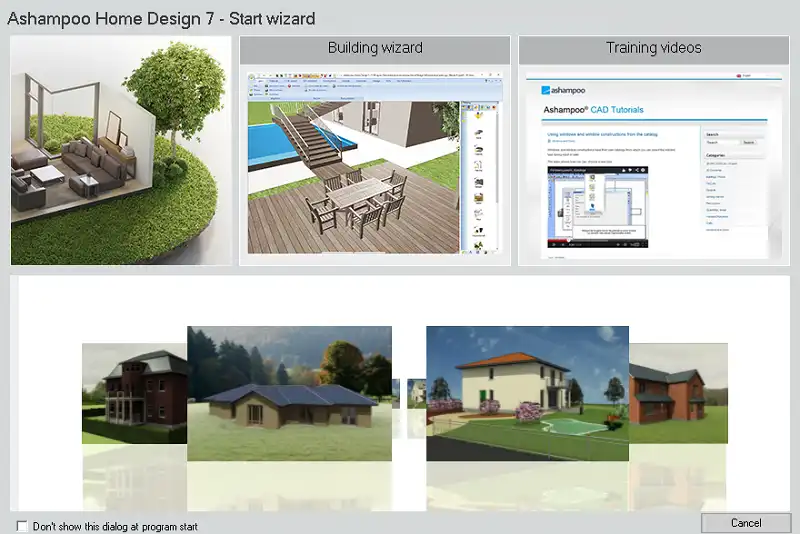The height and width of the screenshot is (534, 800).
Task: Select the dark brick house sample project
Action: pos(132,395)
